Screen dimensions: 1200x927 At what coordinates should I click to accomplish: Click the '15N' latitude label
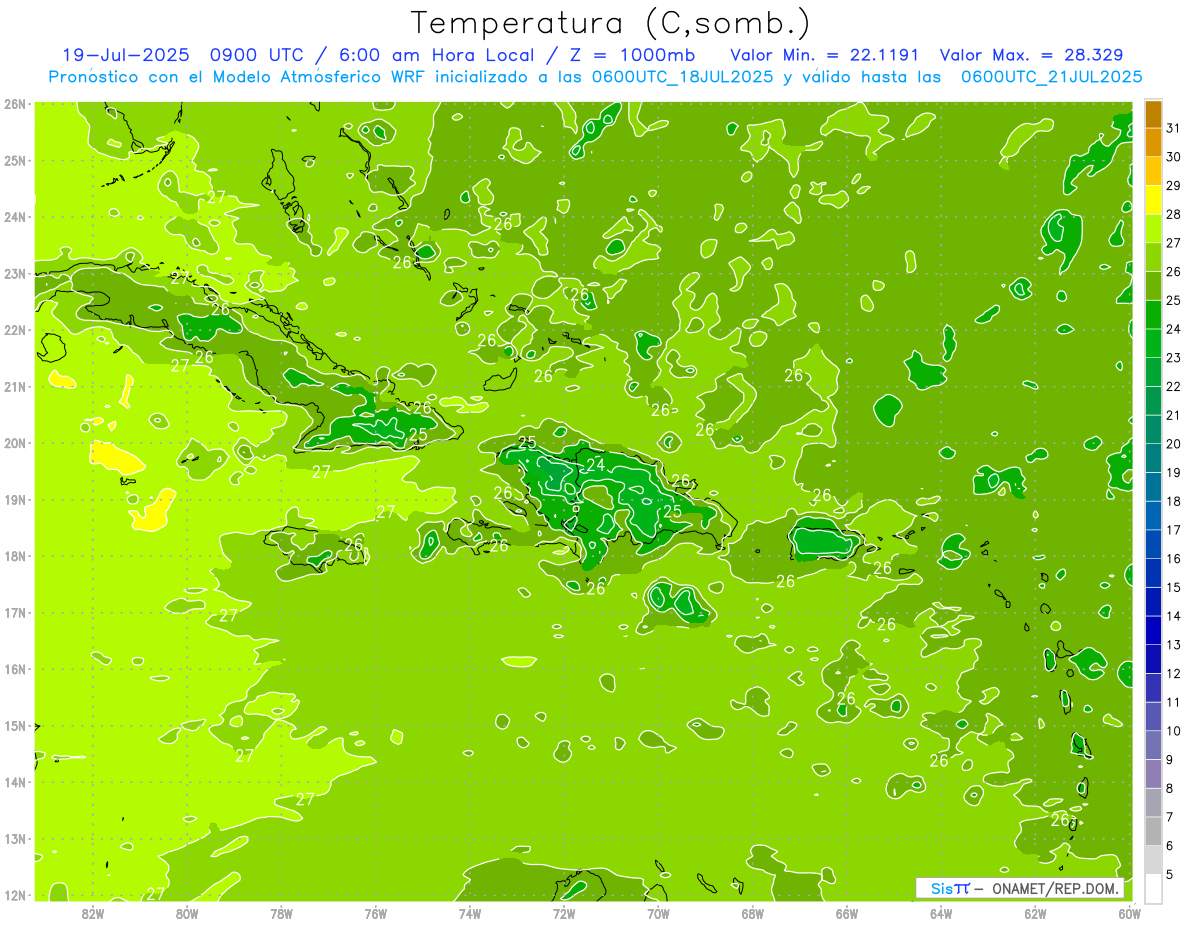(x=14, y=725)
